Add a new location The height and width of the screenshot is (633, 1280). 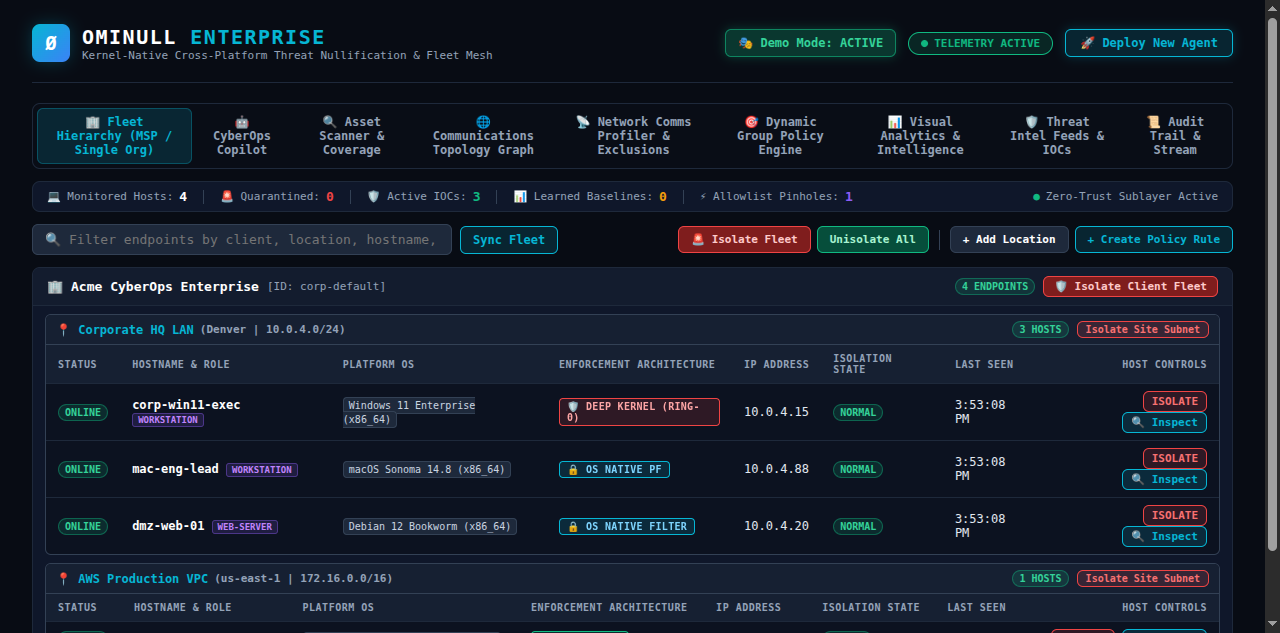(1009, 240)
